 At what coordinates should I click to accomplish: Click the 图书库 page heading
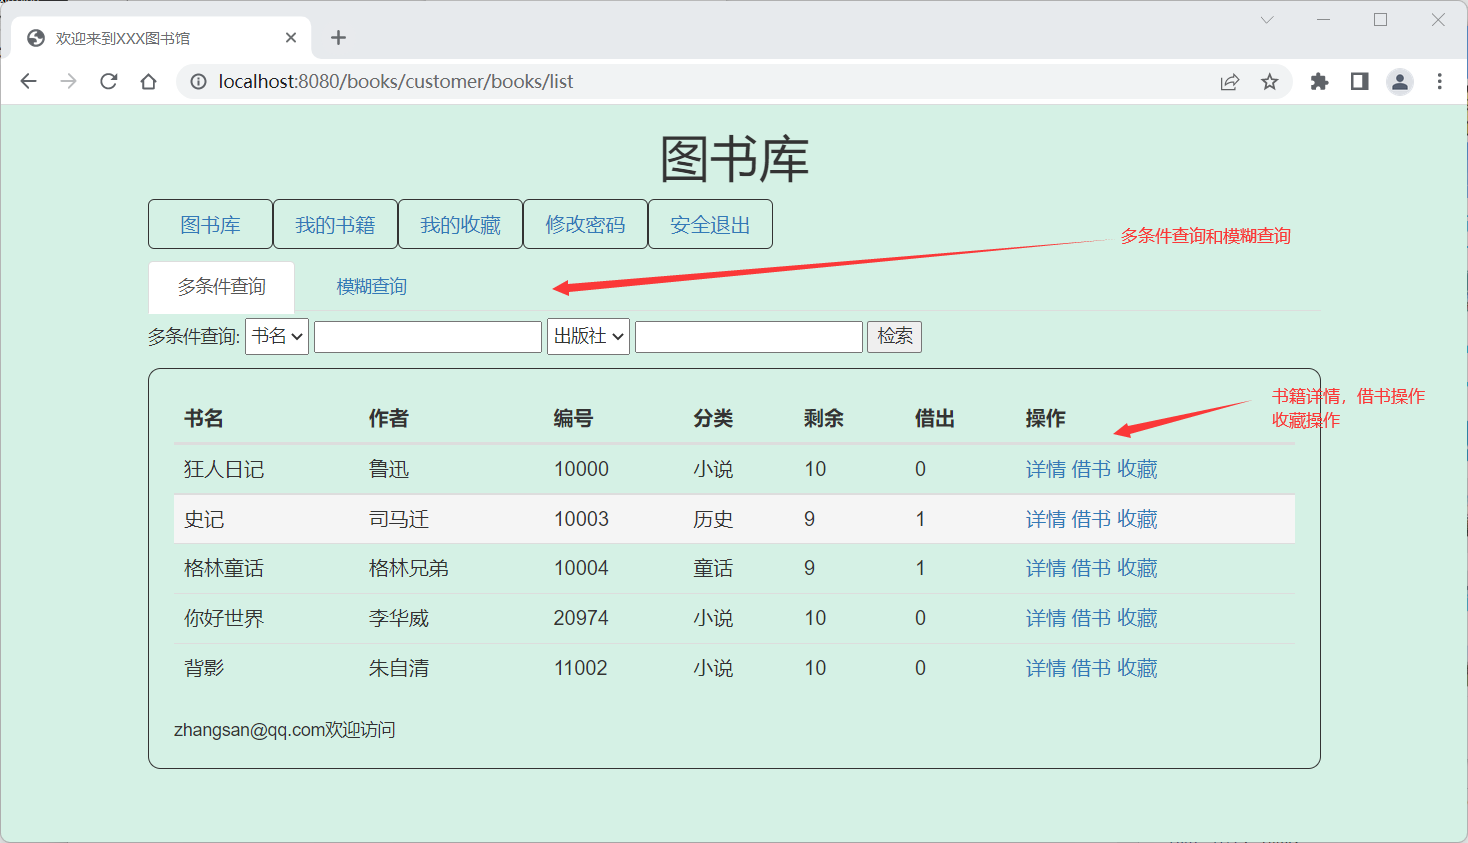click(x=735, y=160)
